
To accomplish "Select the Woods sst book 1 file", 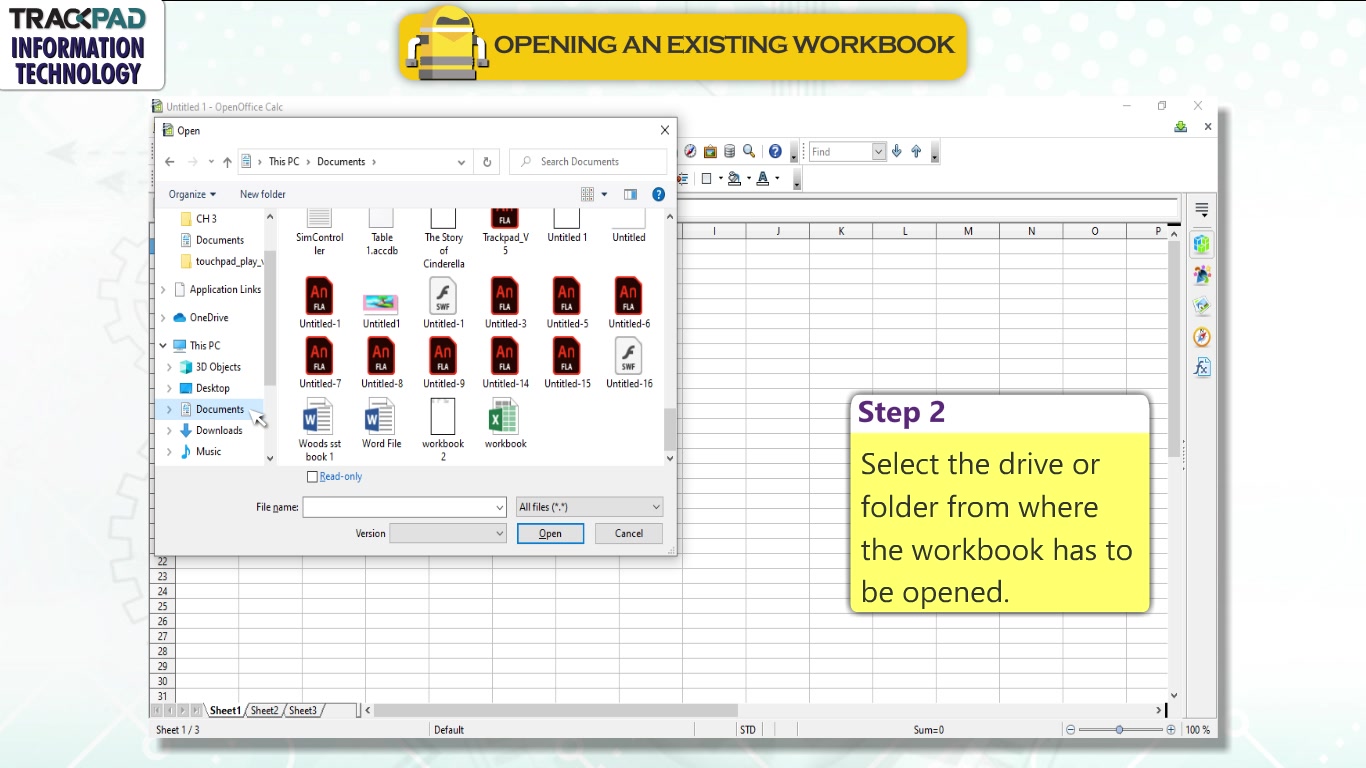I will point(320,430).
